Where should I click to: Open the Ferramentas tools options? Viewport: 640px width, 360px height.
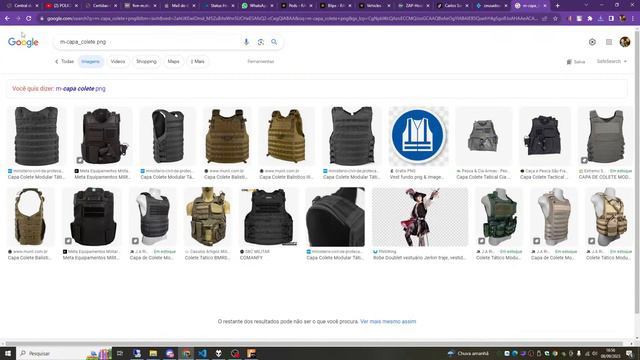pos(260,62)
